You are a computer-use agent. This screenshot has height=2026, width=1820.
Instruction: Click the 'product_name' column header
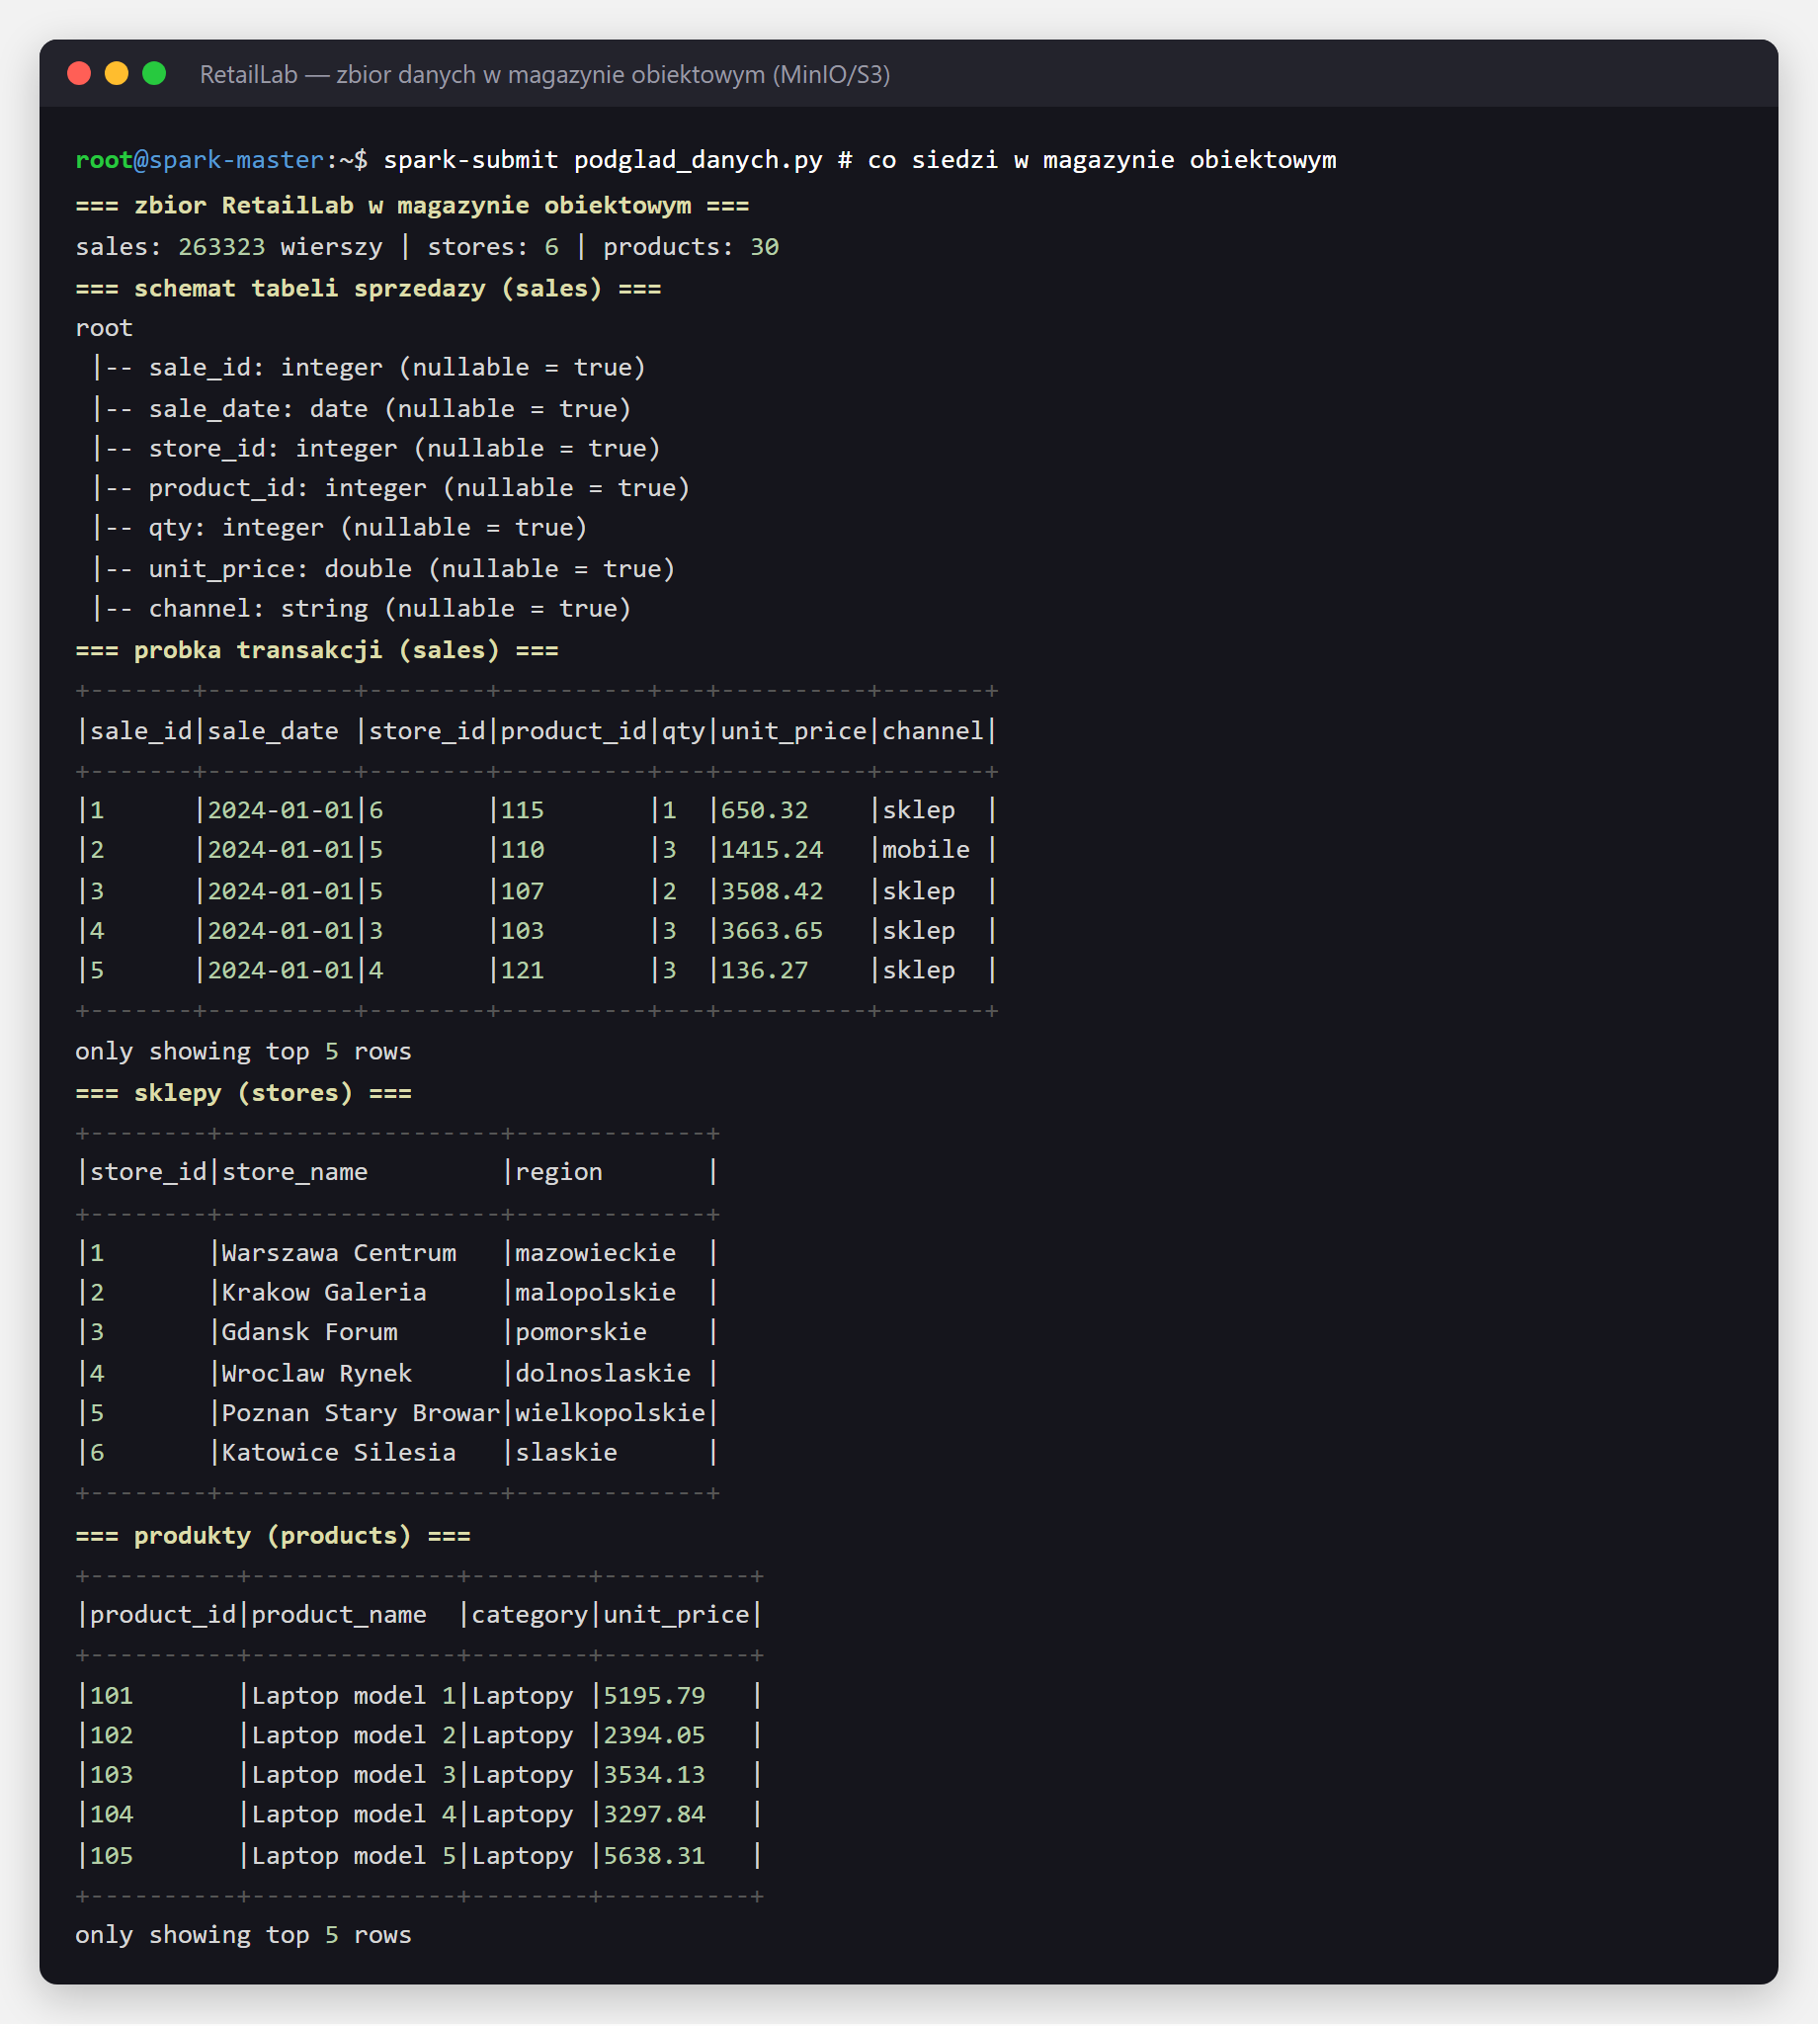339,1615
